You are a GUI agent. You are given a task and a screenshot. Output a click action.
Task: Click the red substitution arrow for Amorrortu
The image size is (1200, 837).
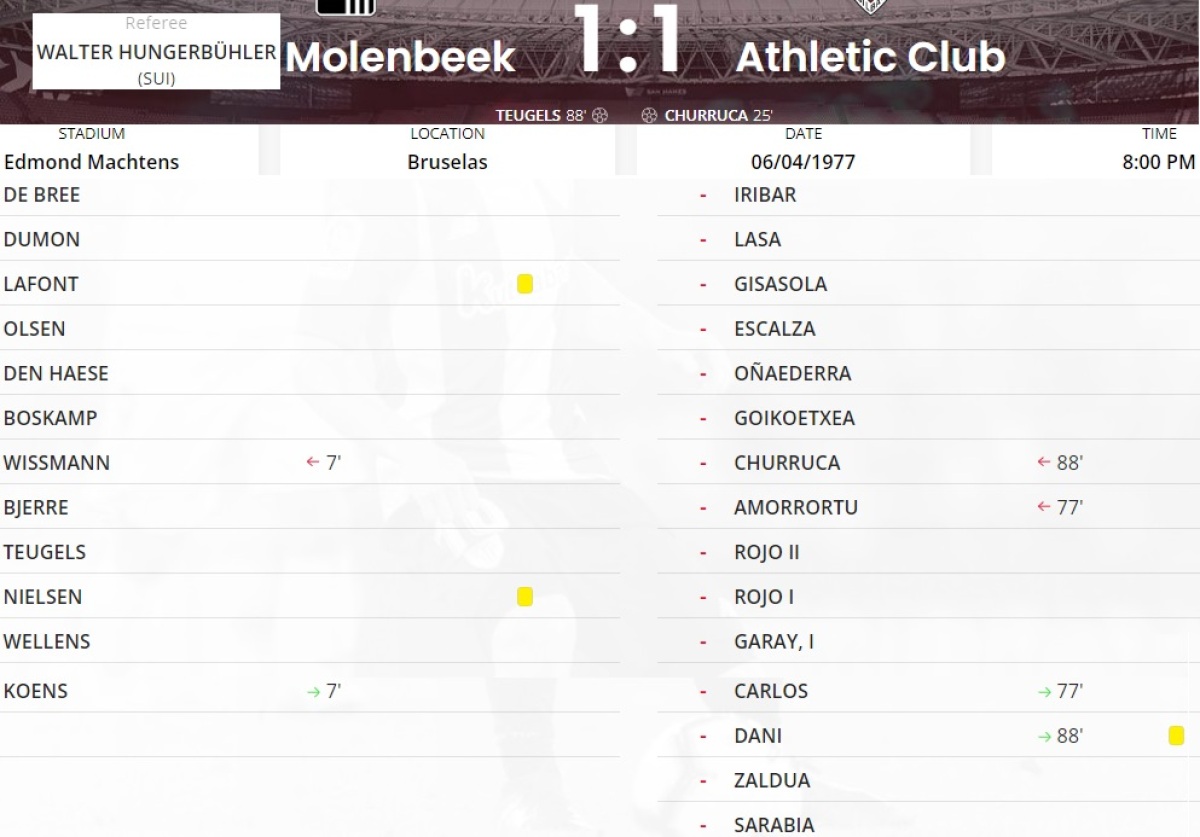[x=1044, y=507]
